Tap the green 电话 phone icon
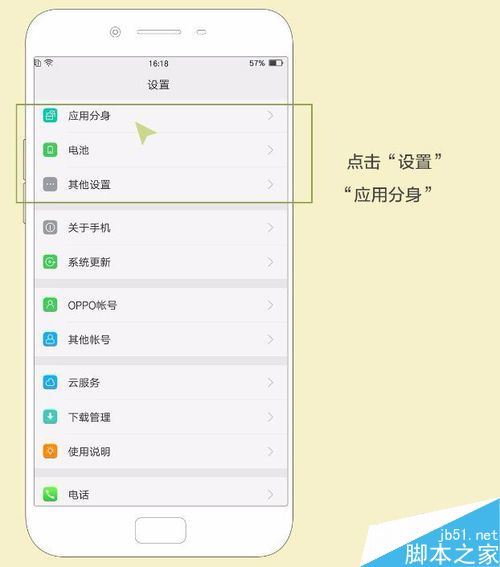 pos(50,494)
